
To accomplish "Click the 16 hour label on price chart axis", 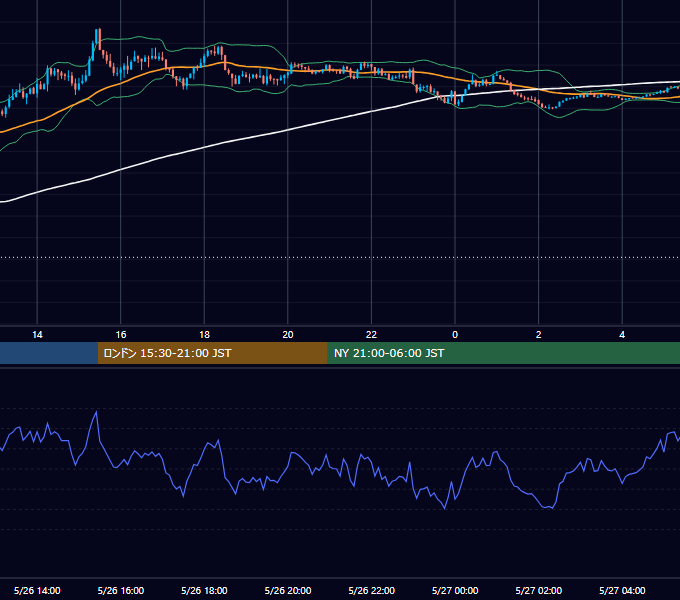I will point(121,335).
